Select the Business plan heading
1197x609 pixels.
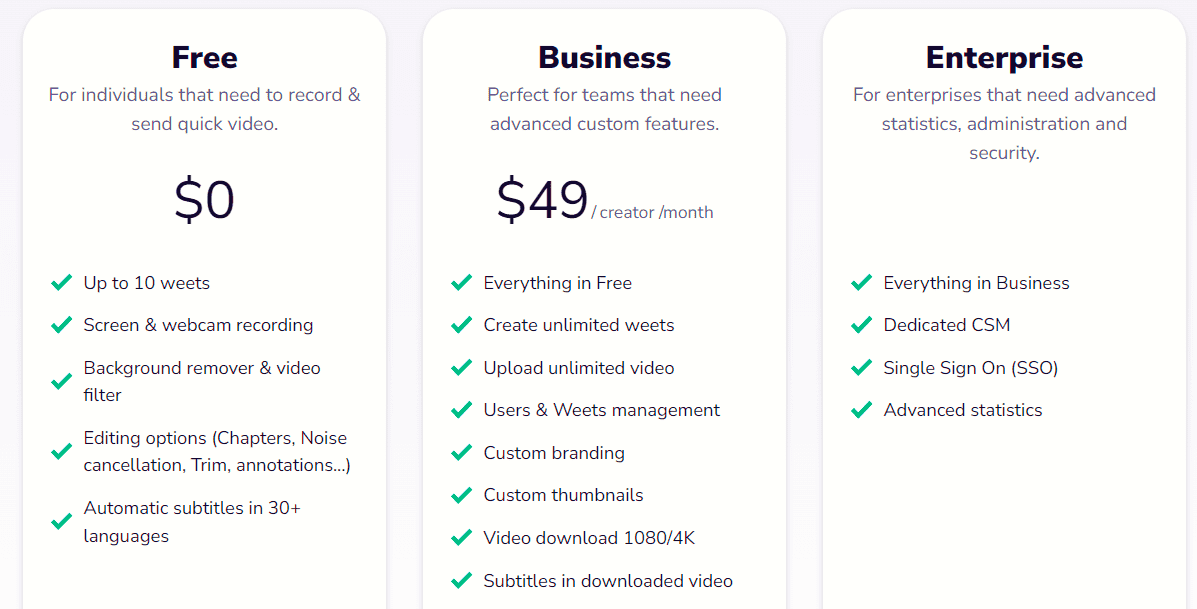coord(605,57)
